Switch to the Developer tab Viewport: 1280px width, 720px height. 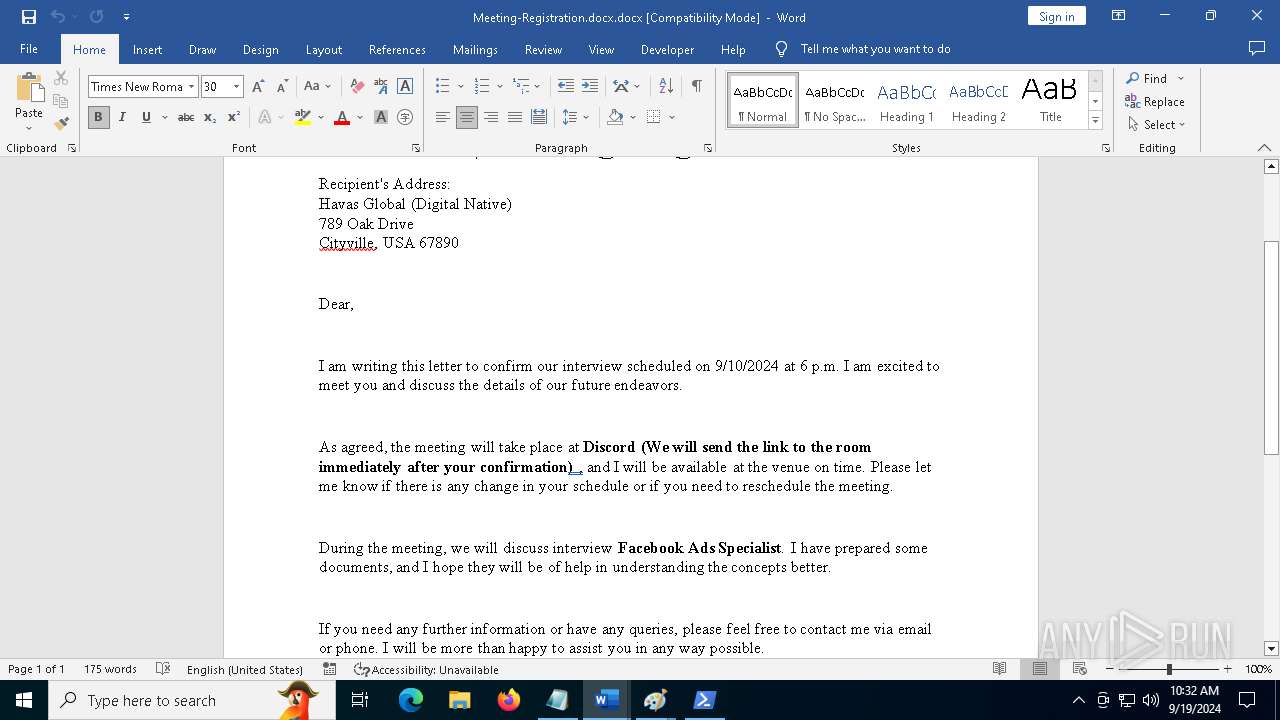pyautogui.click(x=667, y=49)
